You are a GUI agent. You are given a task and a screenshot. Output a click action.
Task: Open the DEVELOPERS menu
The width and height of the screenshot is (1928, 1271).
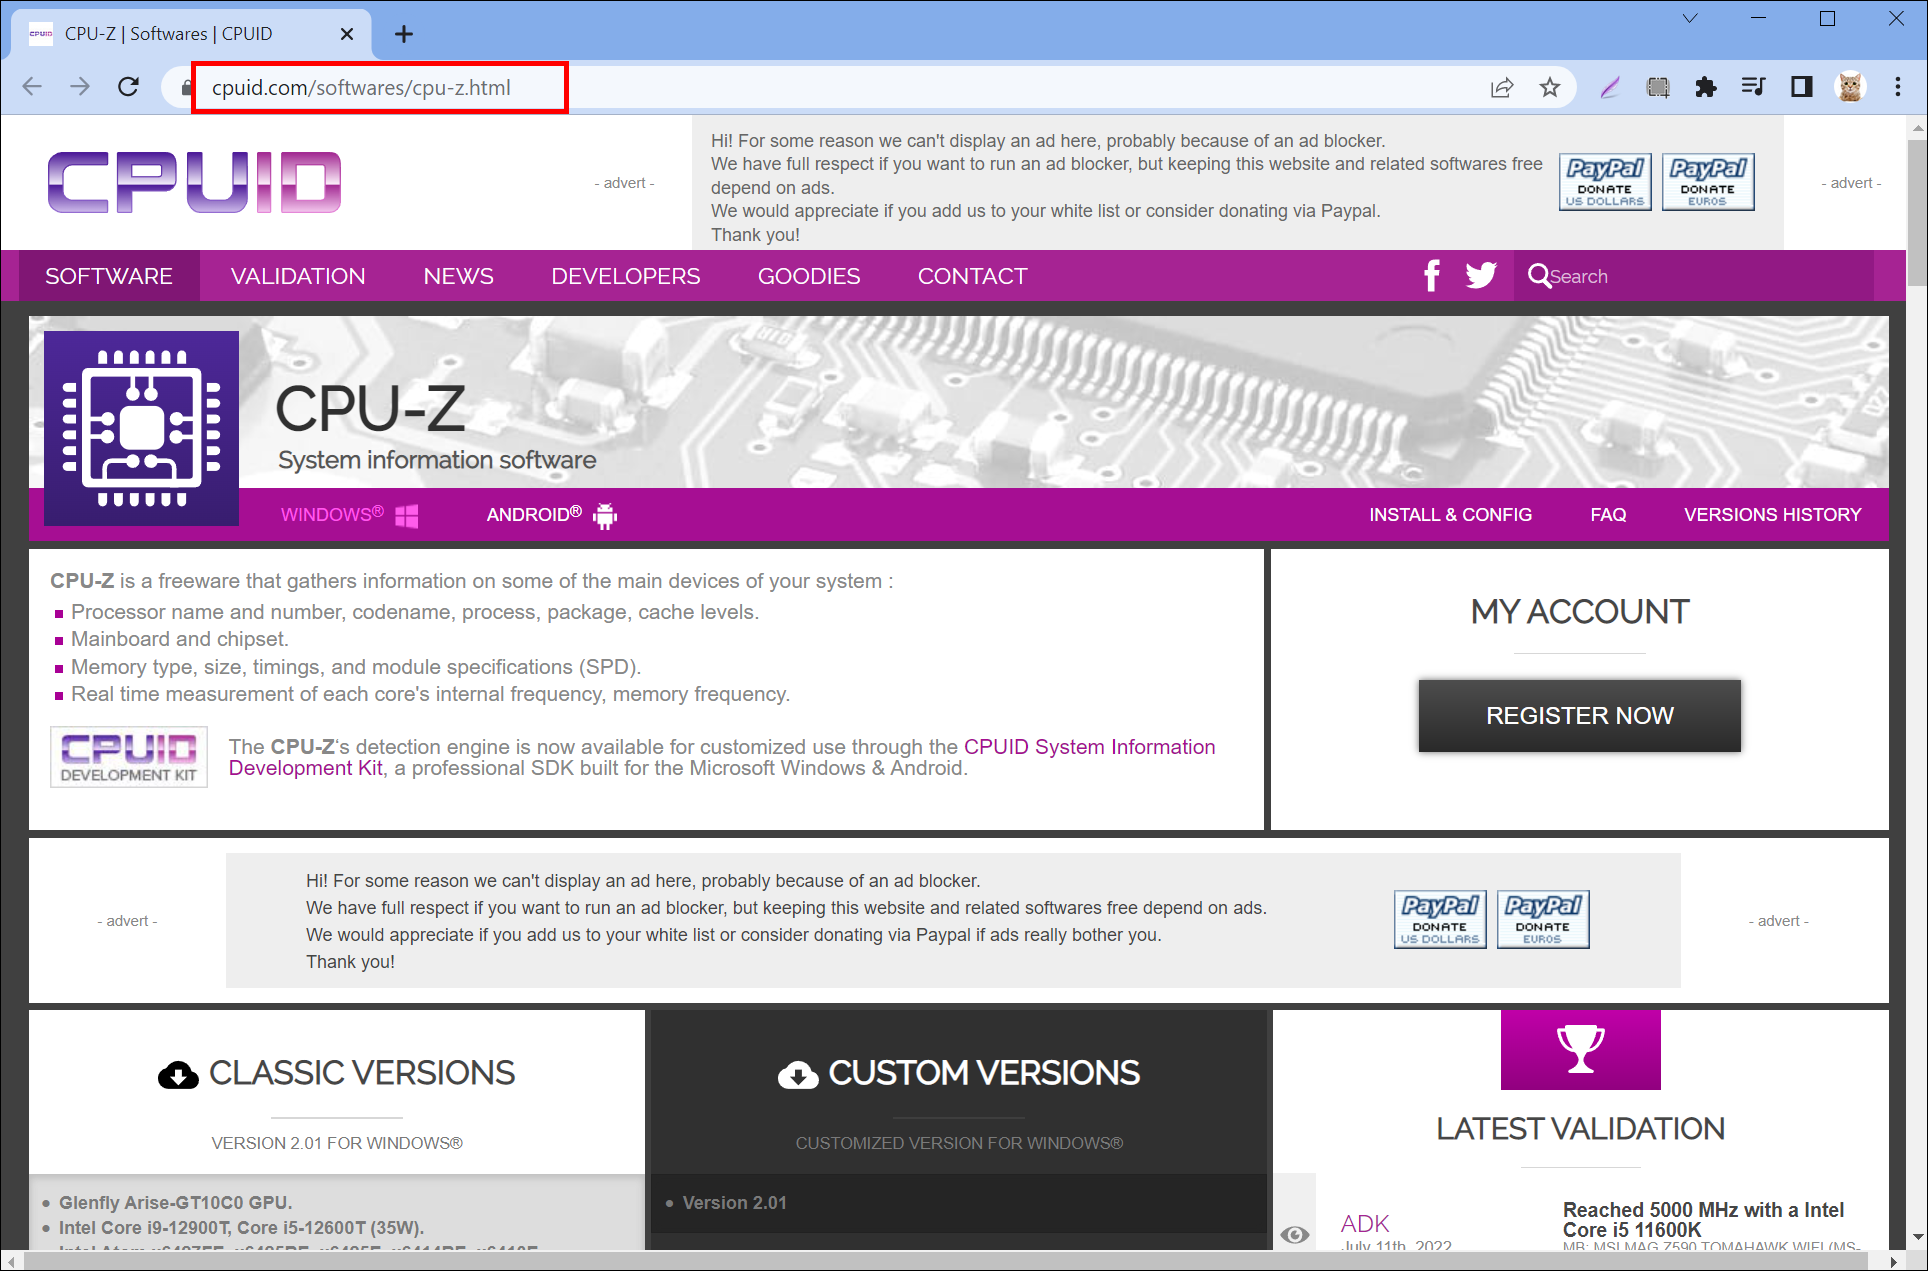626,276
